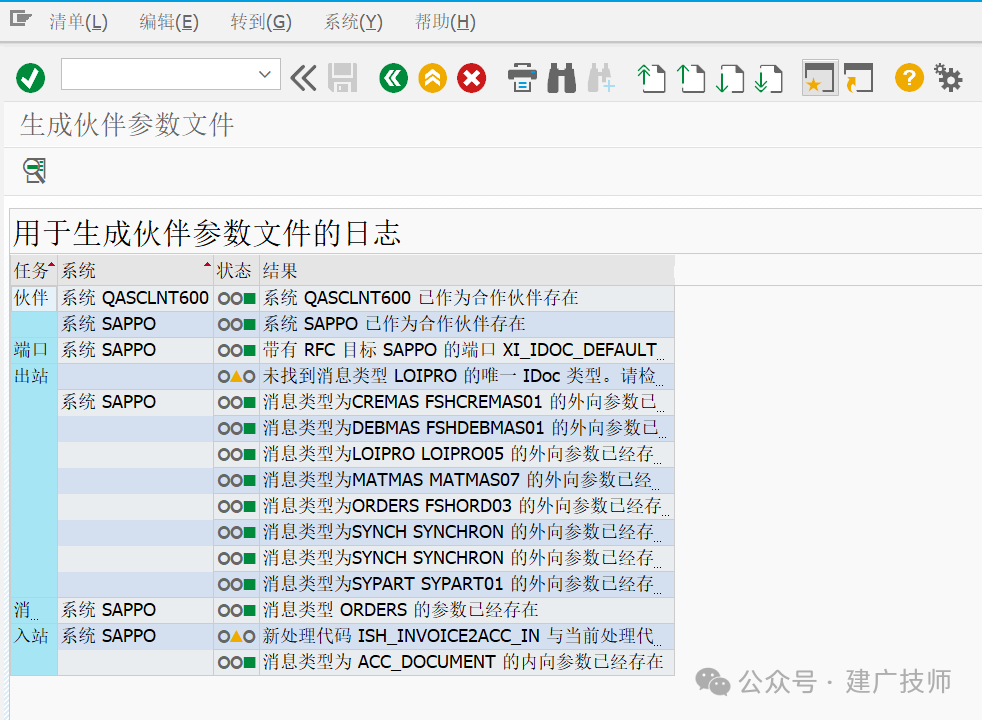Open the SAP system menu icon
The image size is (982, 720).
[21, 19]
